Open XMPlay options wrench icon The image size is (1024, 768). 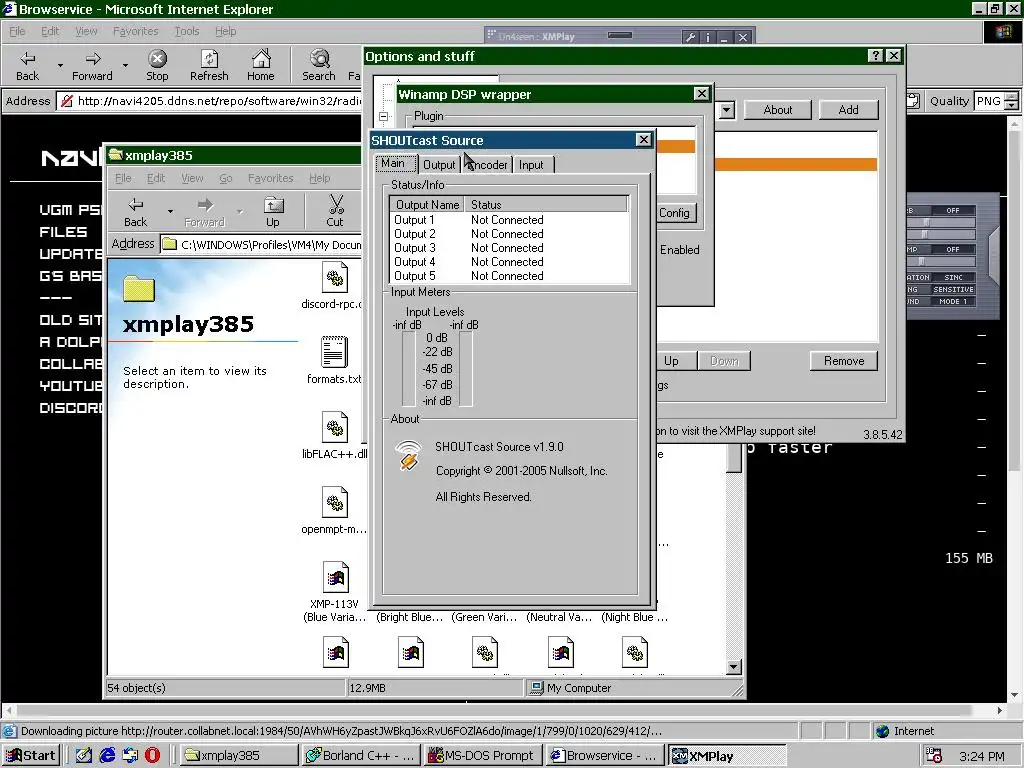click(691, 37)
